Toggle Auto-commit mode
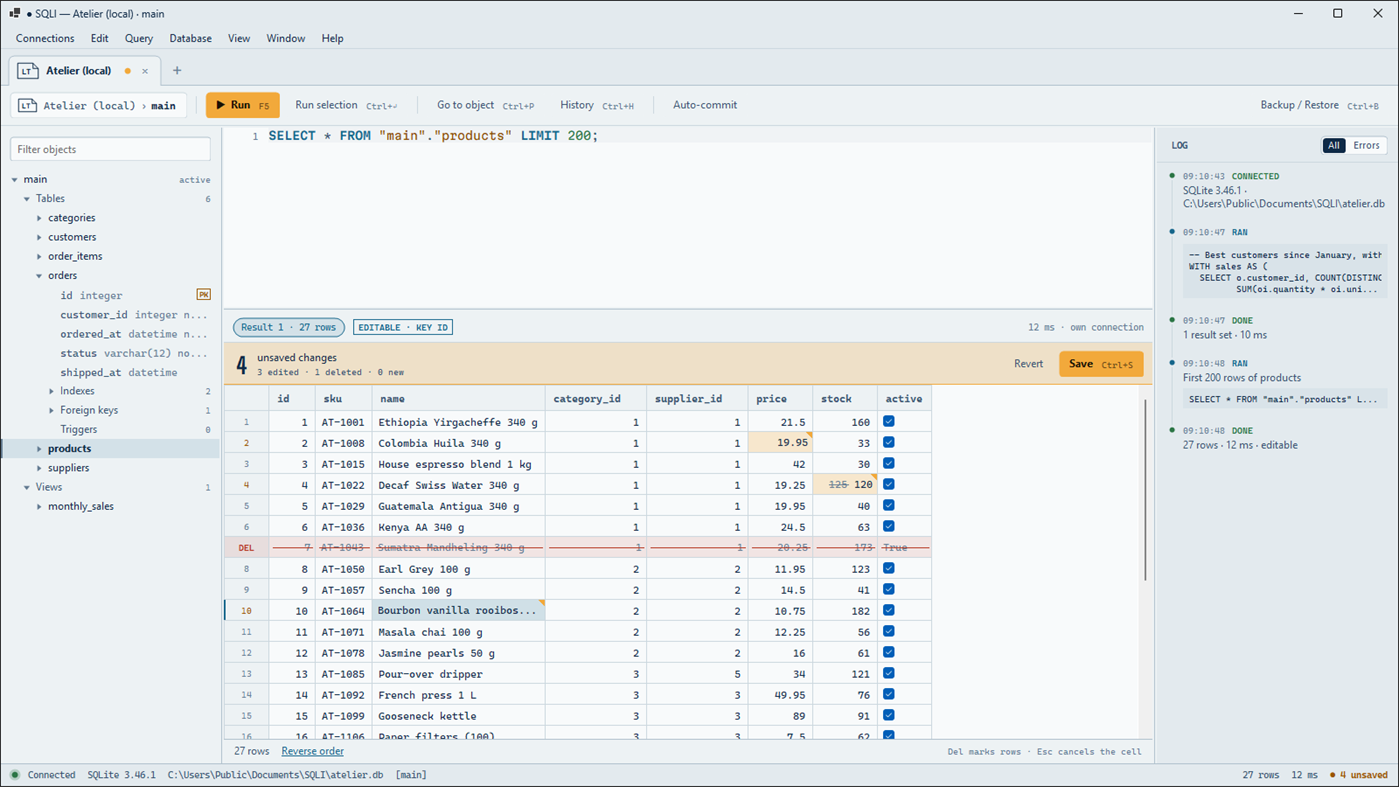1399x787 pixels. (x=705, y=105)
